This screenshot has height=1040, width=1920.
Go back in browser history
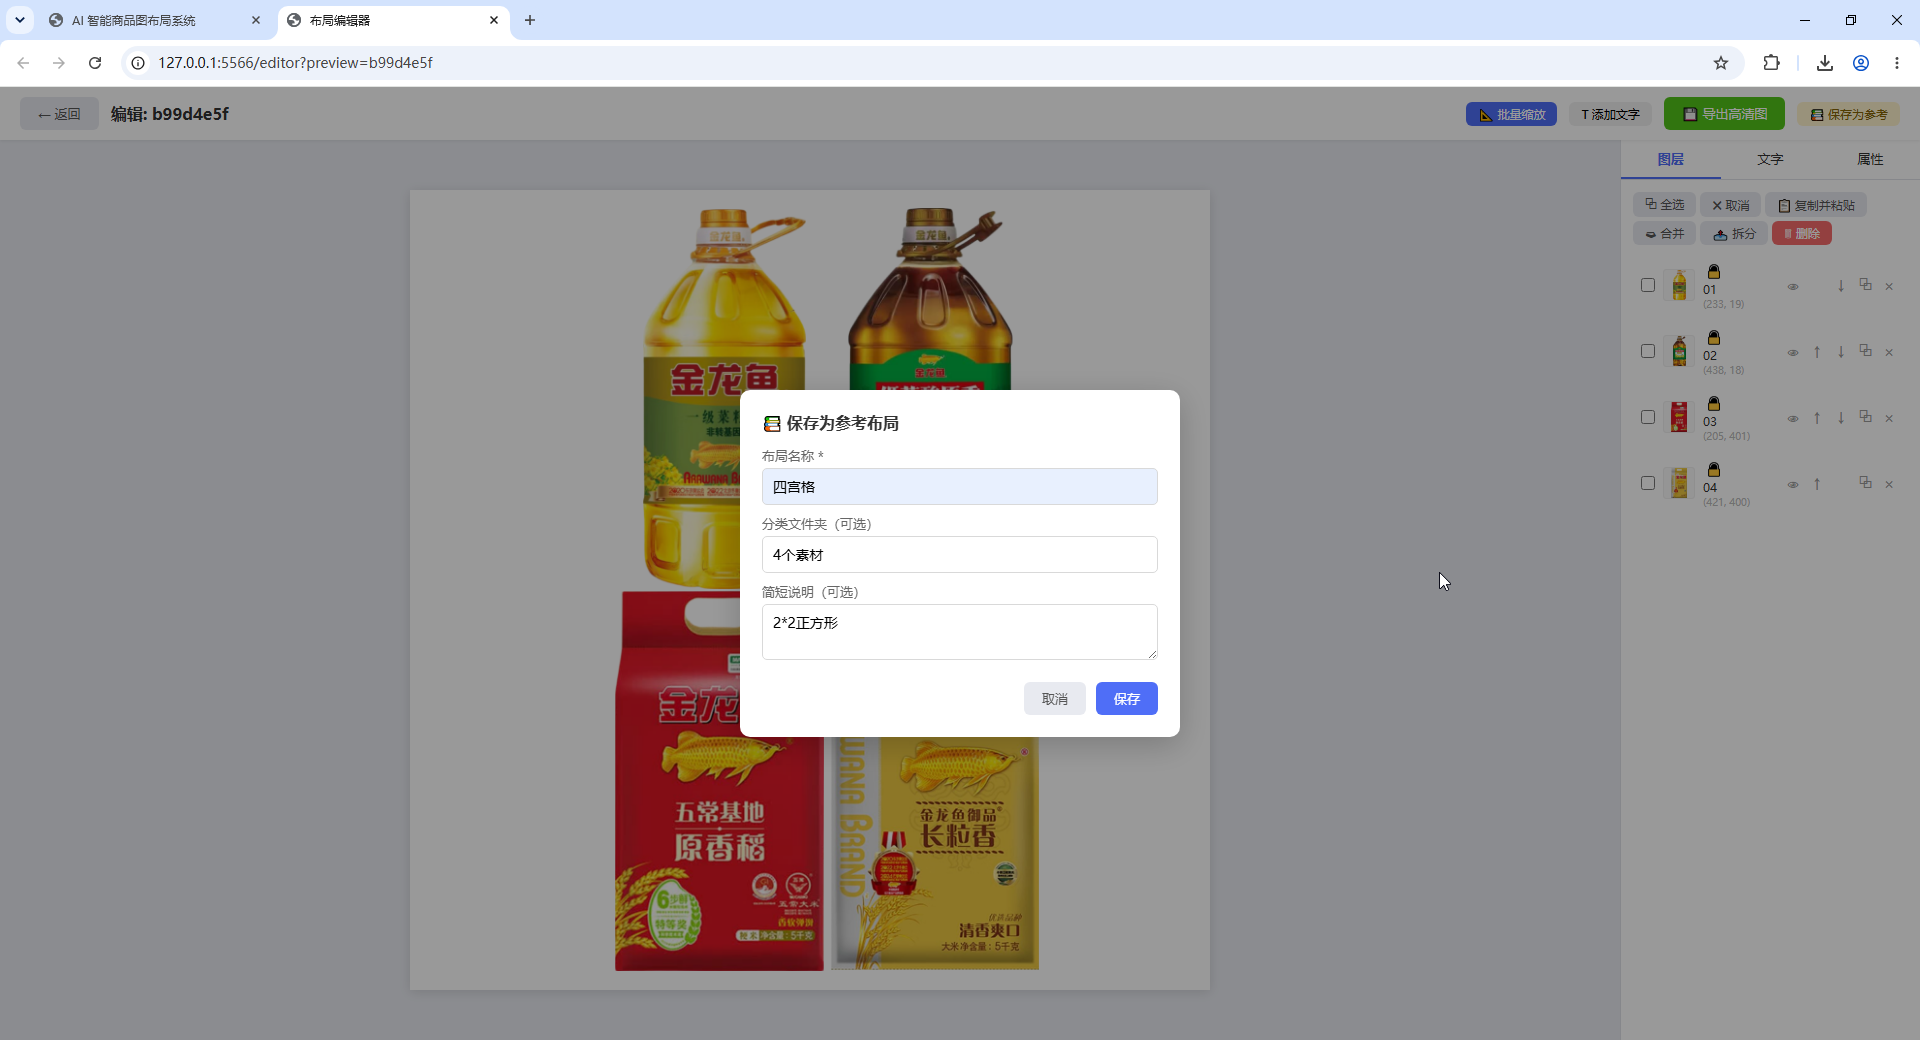click(x=23, y=63)
